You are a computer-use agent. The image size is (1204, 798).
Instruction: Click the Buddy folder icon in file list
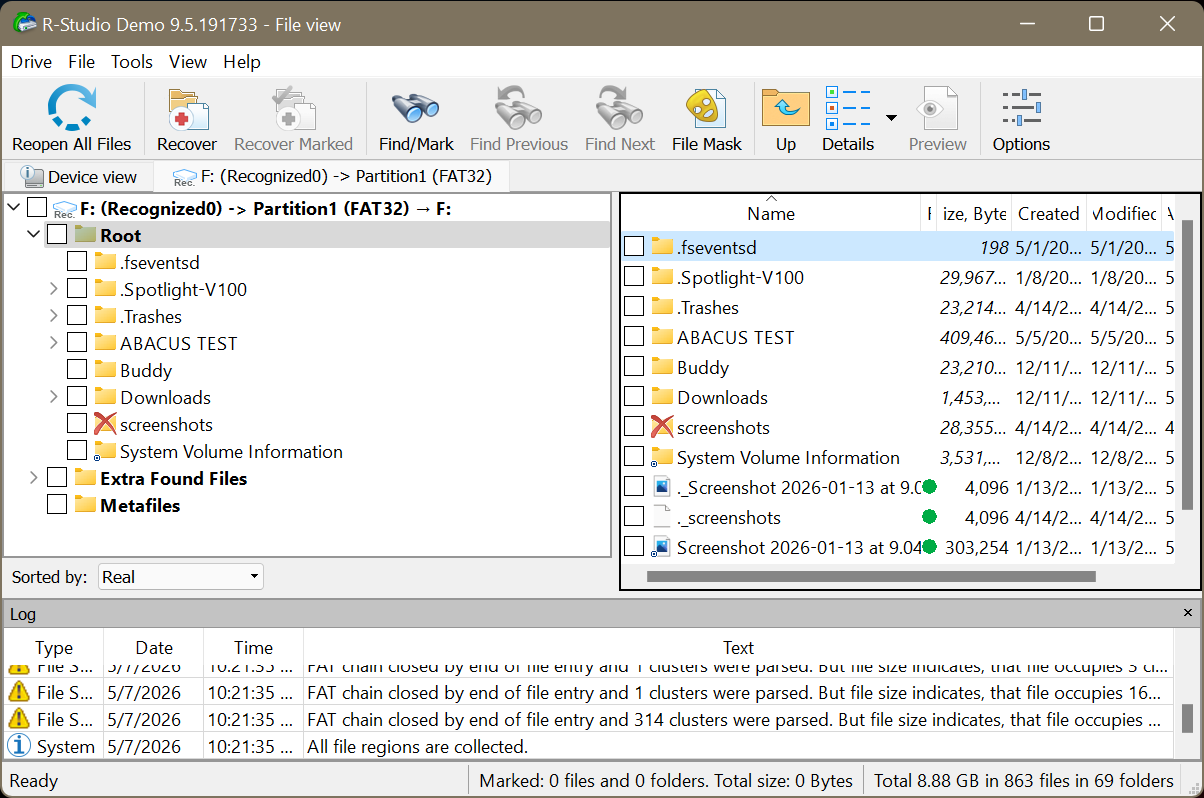[x=662, y=367]
